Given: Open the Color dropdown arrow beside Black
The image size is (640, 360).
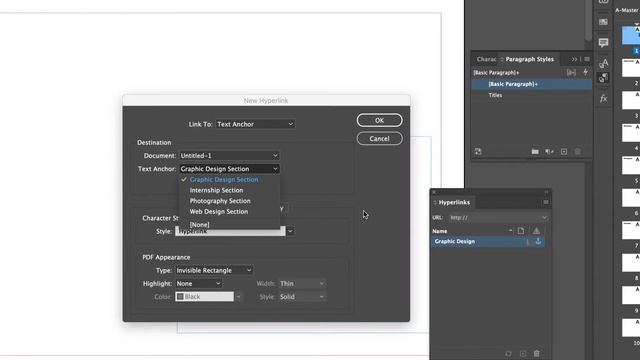Looking at the screenshot, I should point(238,297).
